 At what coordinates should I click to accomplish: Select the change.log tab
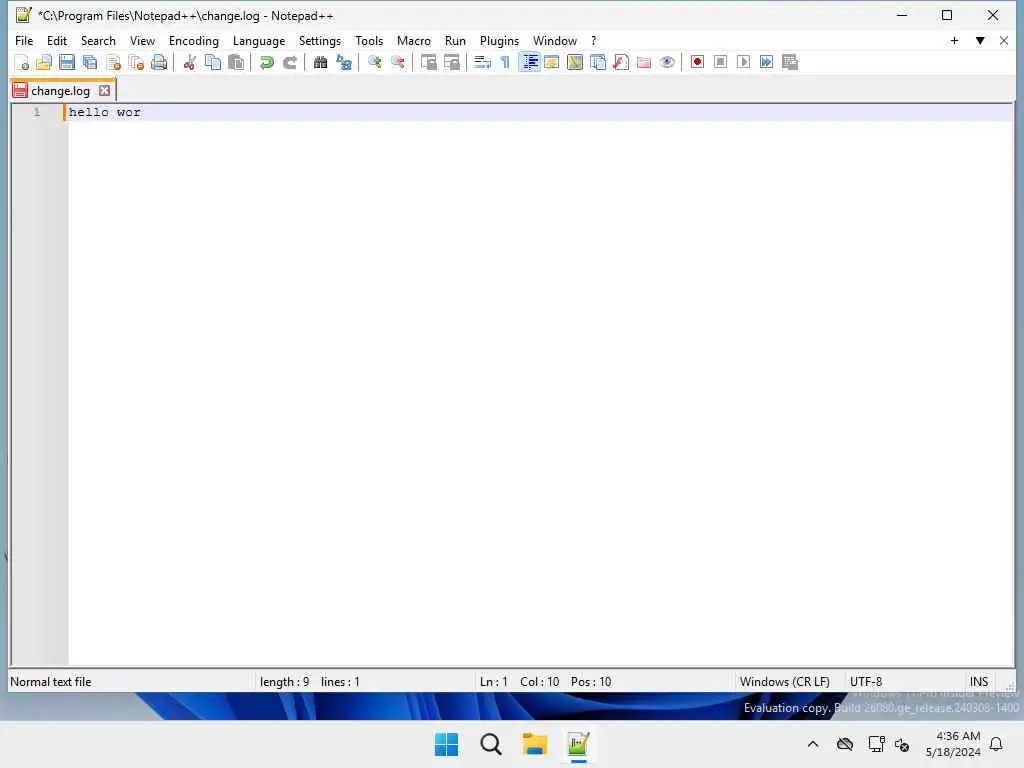pos(60,91)
